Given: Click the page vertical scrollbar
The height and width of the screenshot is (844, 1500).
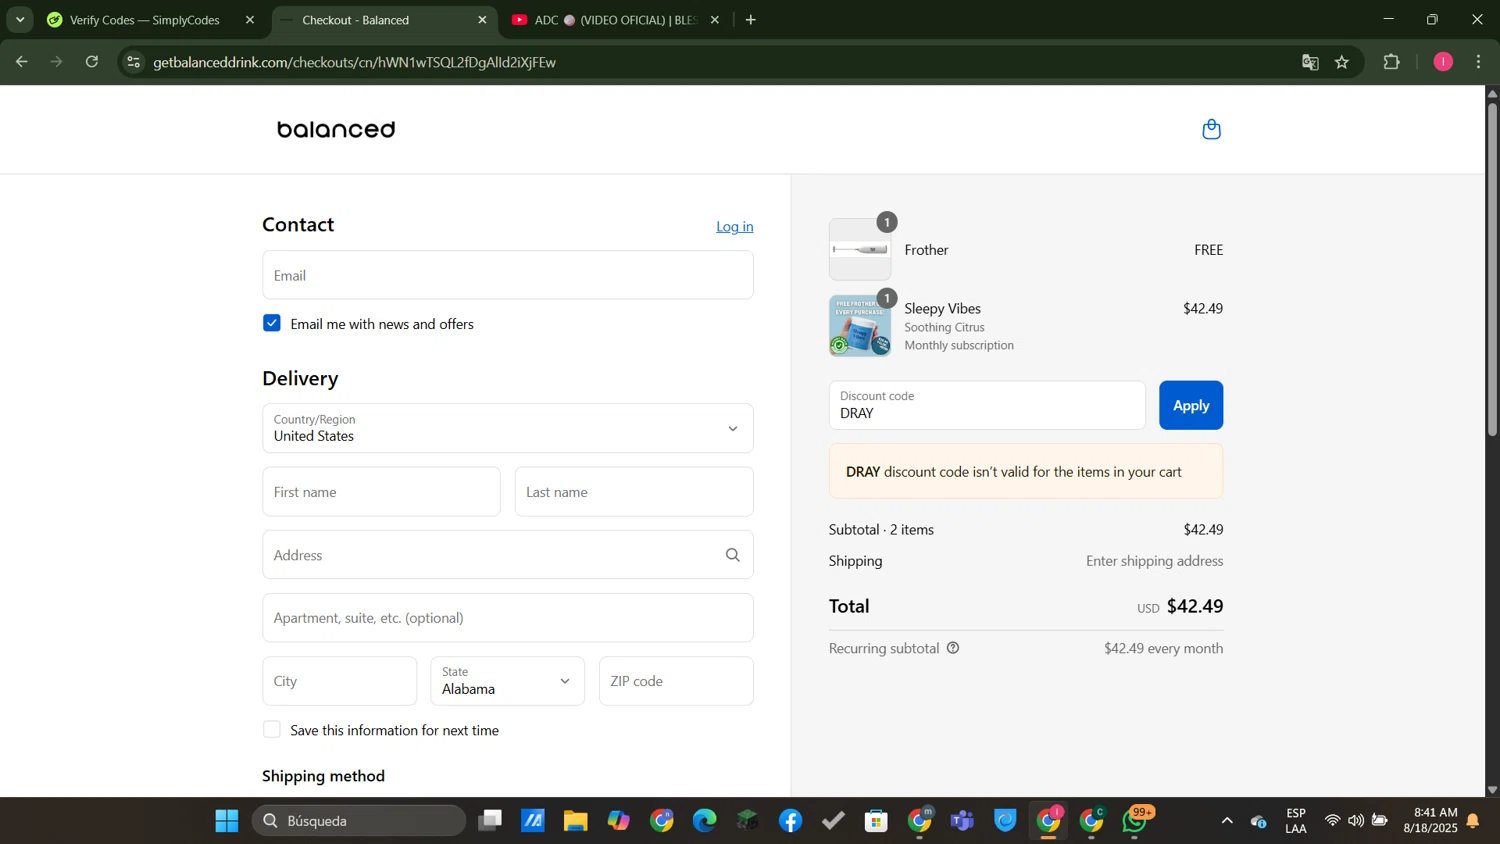Looking at the screenshot, I should (1492, 270).
